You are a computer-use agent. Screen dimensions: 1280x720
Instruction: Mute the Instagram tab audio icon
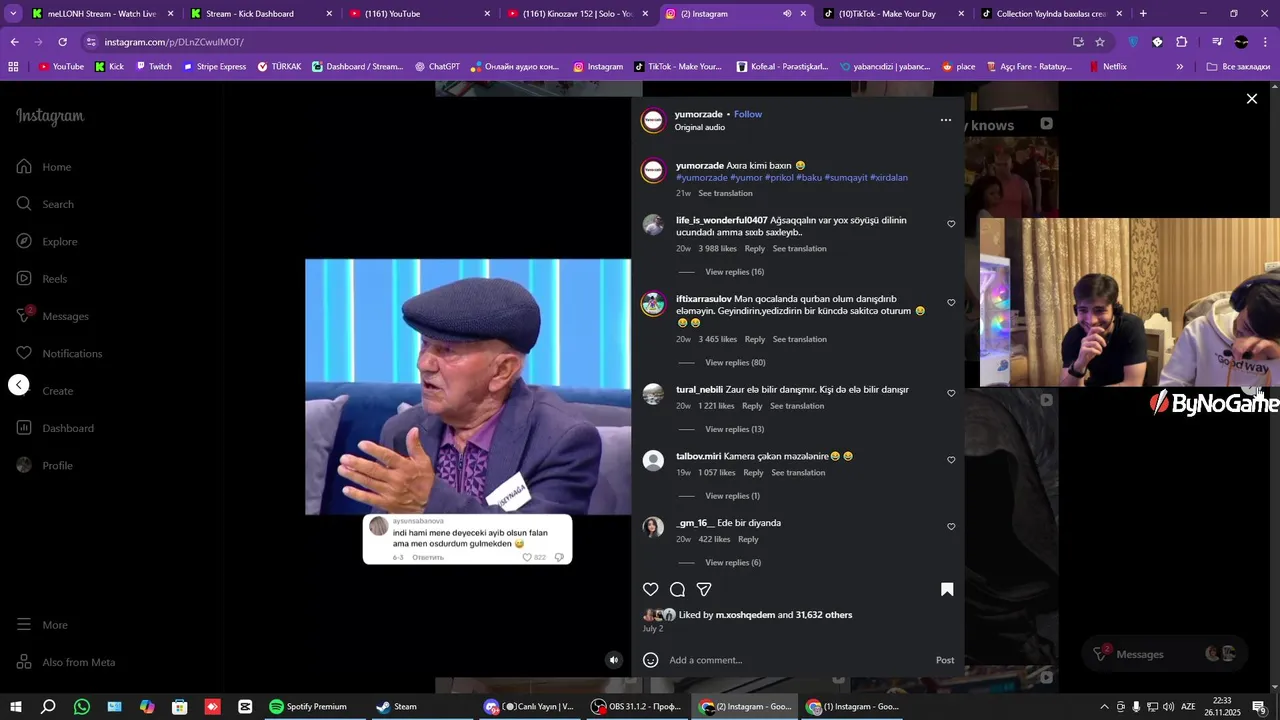[787, 14]
